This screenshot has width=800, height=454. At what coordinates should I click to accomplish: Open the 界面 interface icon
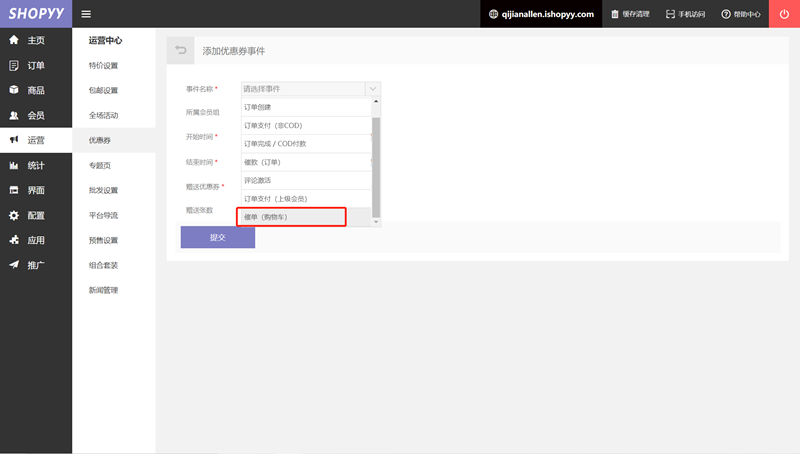(x=14, y=190)
